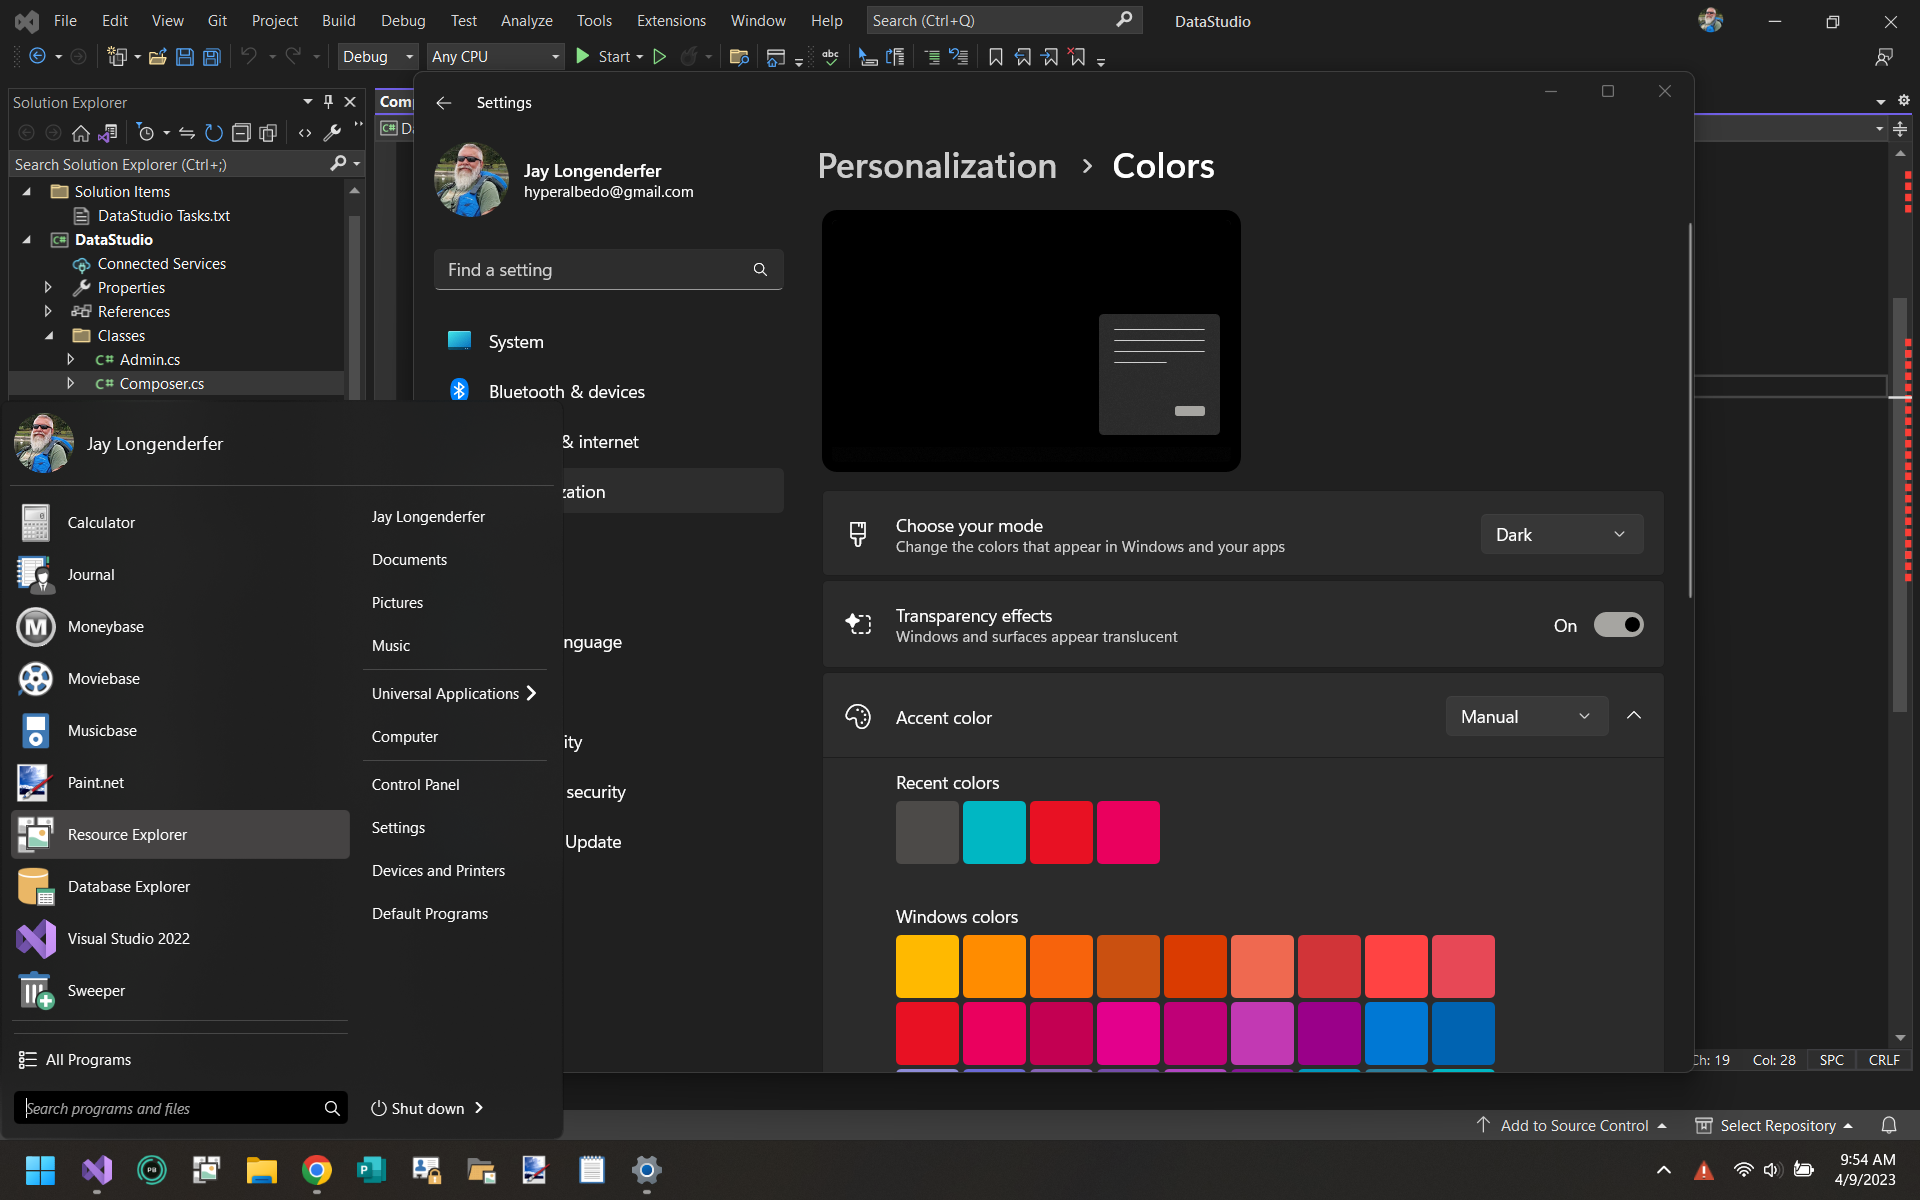
Task: Select the teal swatch in Recent colors
Action: [994, 832]
